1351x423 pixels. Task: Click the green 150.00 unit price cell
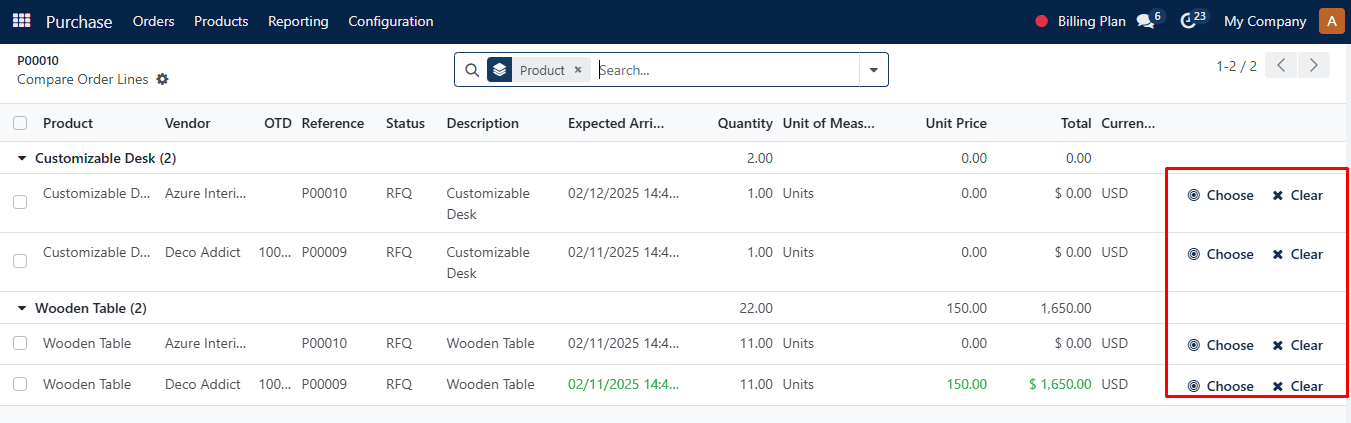point(966,384)
